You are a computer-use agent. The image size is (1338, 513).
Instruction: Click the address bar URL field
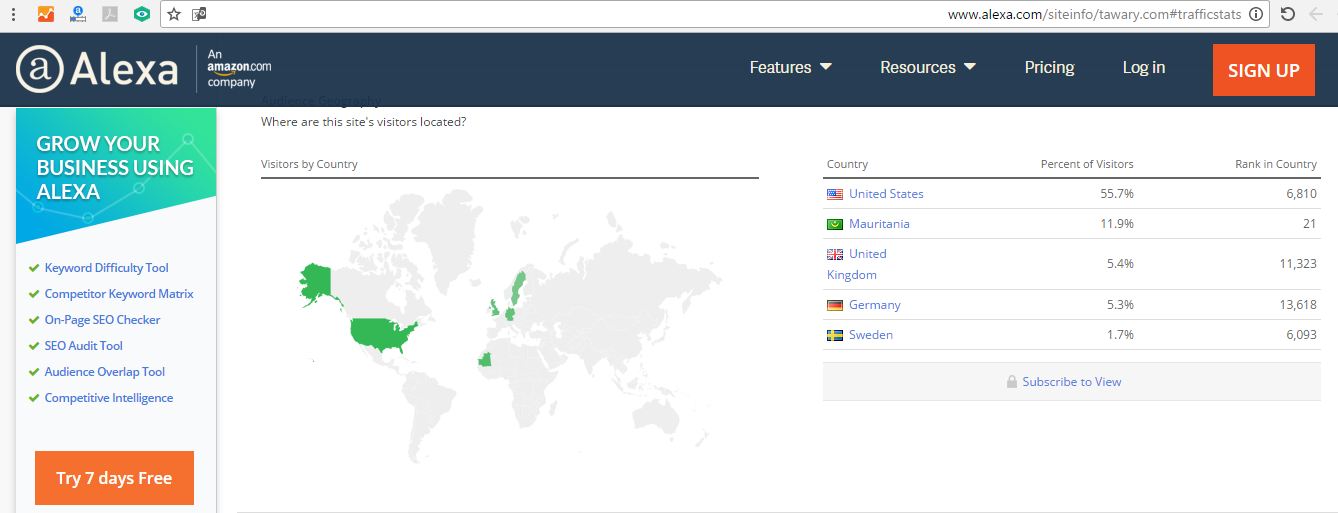[x=600, y=14]
